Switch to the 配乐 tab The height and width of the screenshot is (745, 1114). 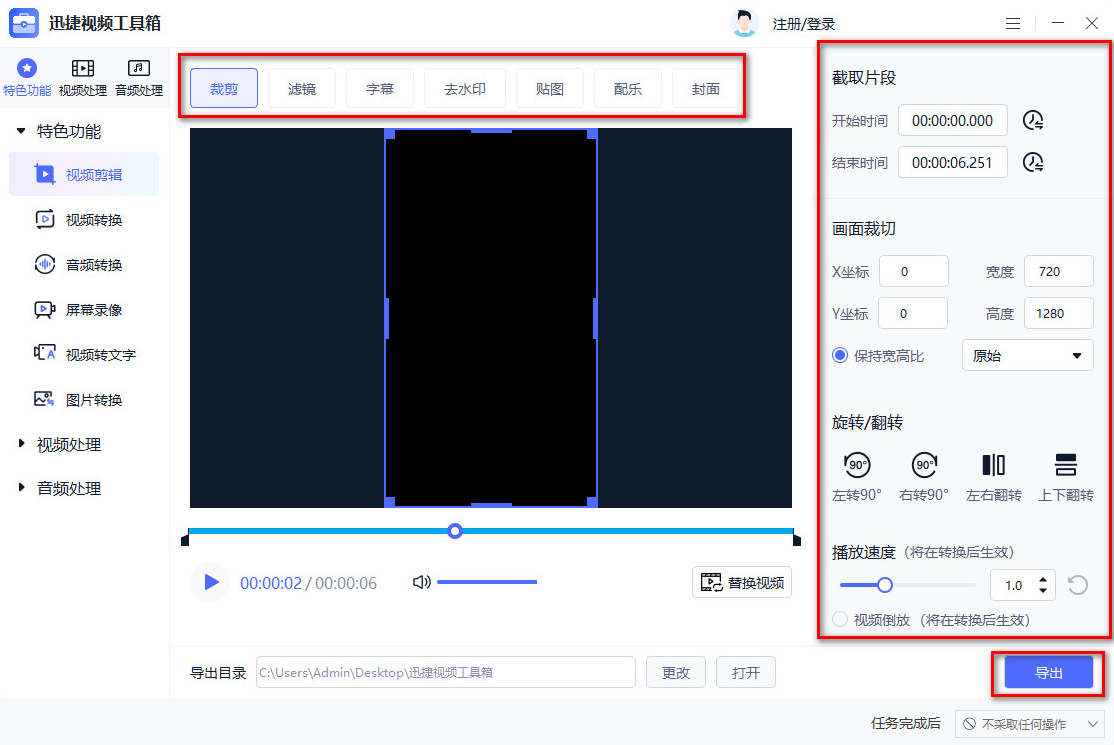click(x=628, y=88)
